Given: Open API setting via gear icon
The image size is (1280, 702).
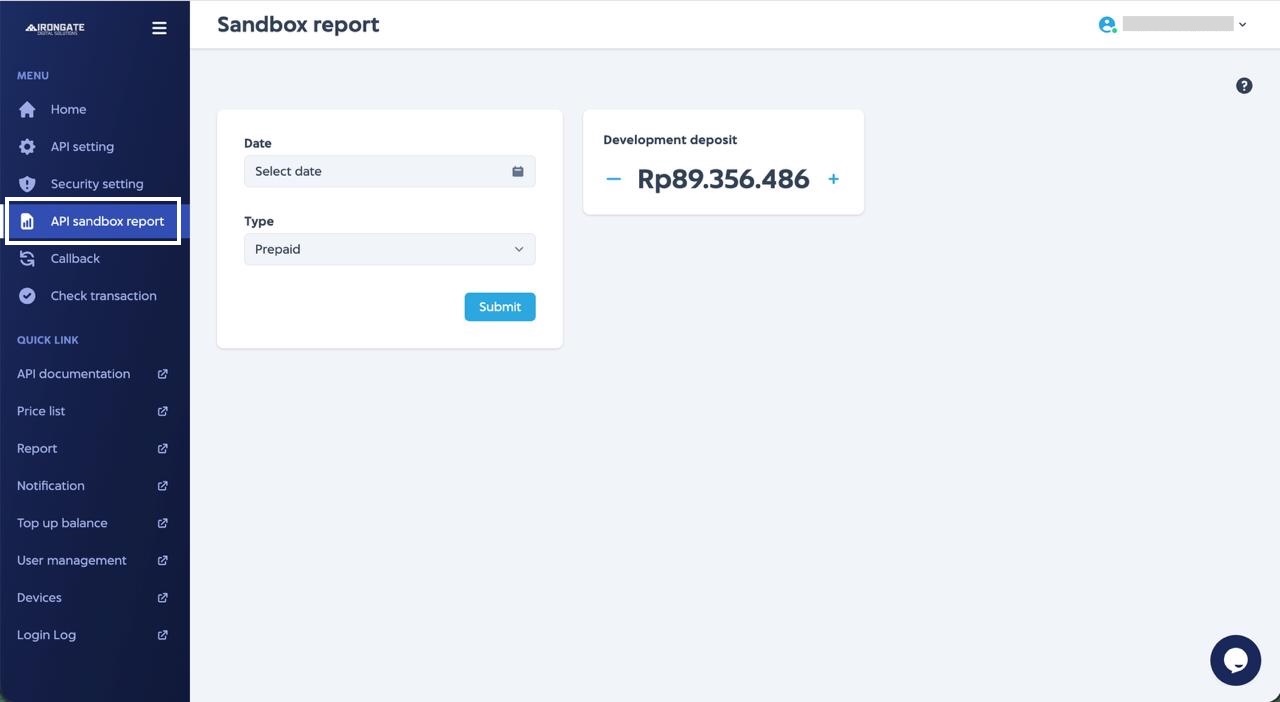Looking at the screenshot, I should click(27, 146).
